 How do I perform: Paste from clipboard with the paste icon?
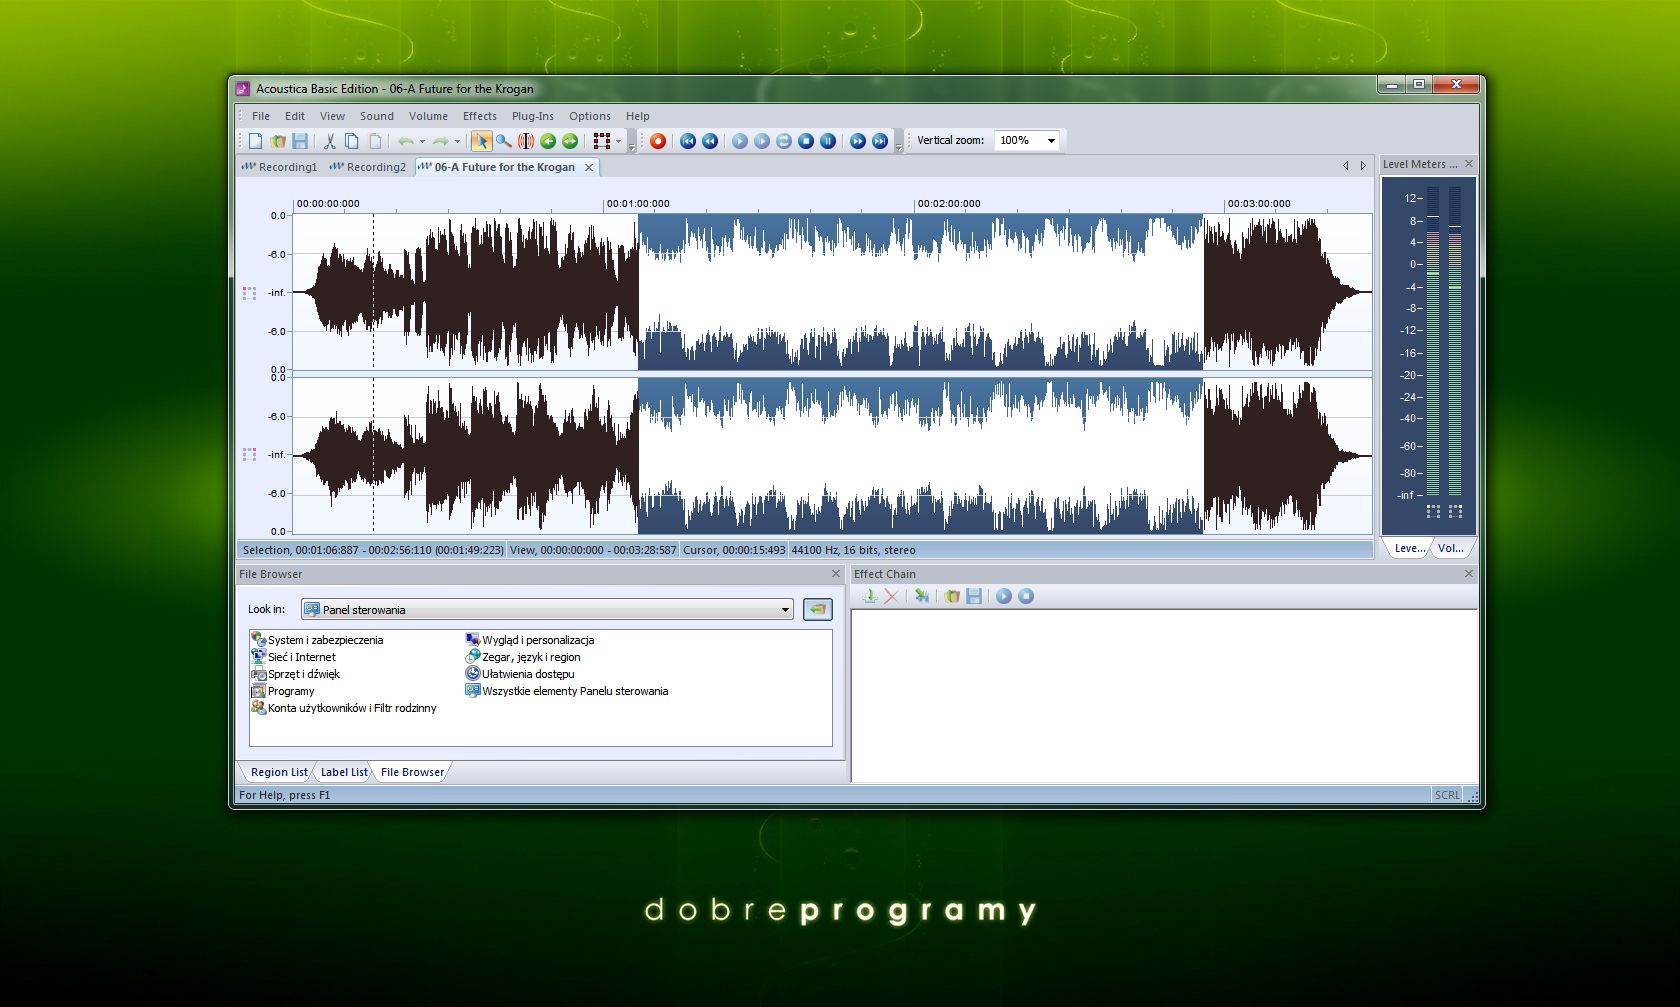[x=375, y=141]
